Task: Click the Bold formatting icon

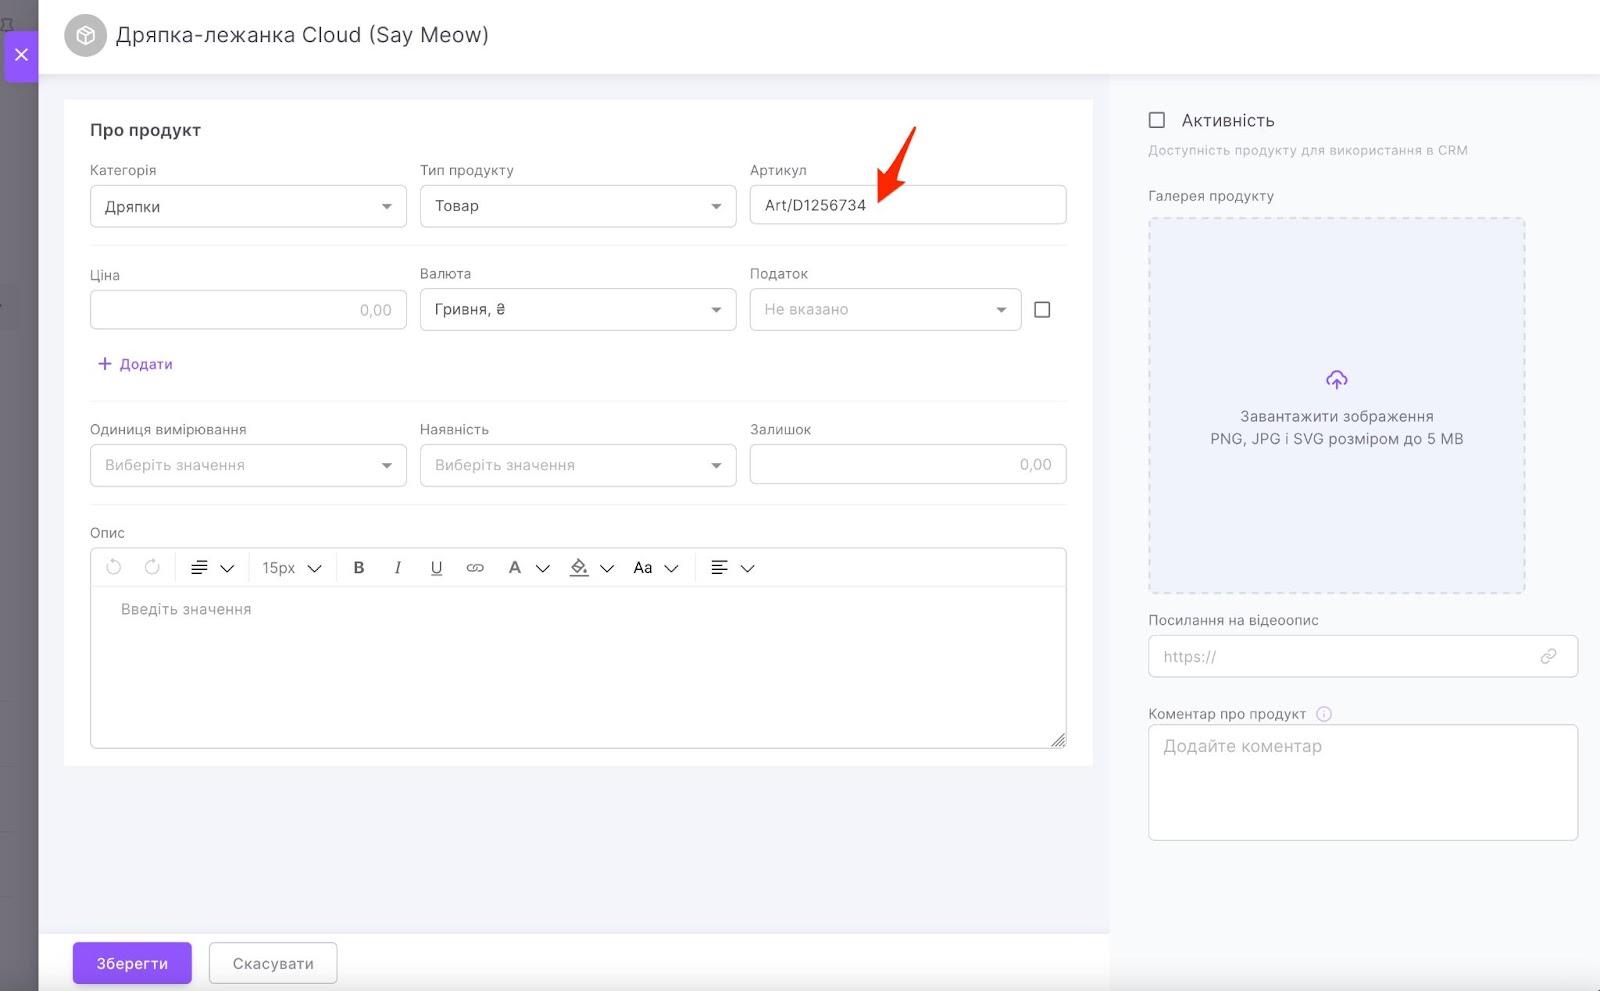Action: [359, 568]
